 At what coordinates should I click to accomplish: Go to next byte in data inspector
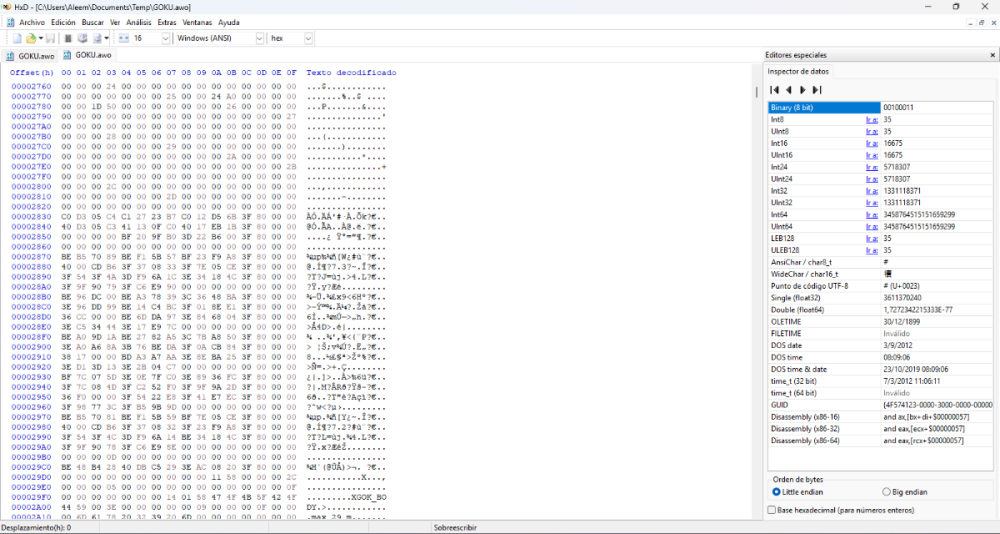[802, 90]
